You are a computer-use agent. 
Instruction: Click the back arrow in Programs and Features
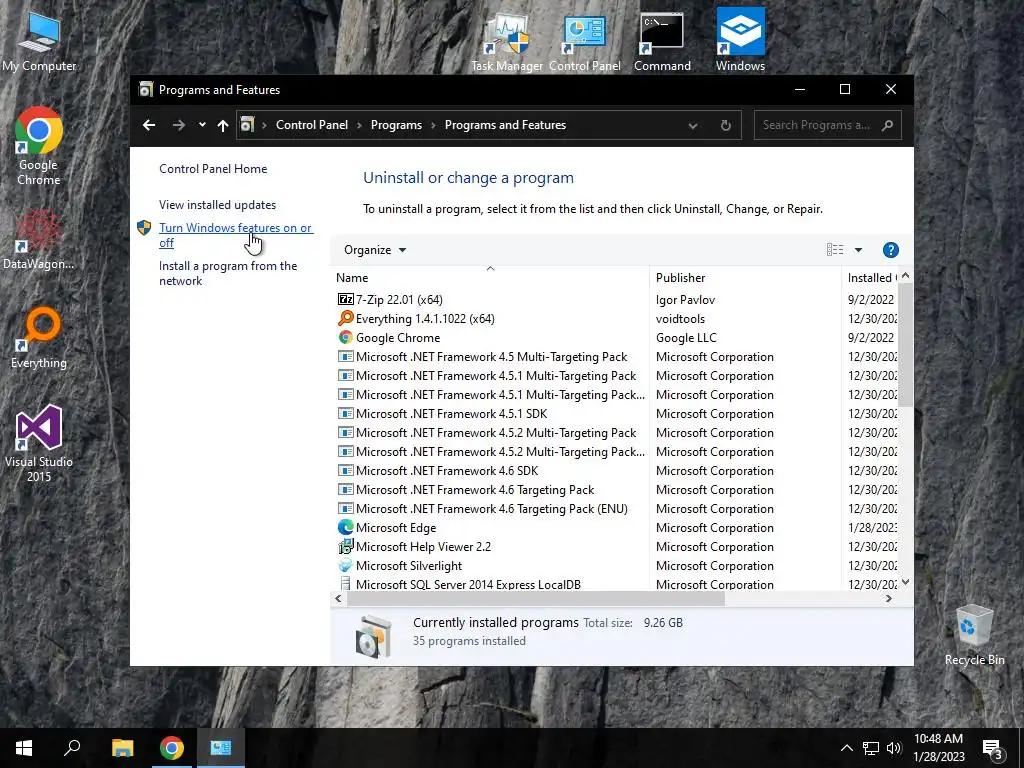[149, 125]
